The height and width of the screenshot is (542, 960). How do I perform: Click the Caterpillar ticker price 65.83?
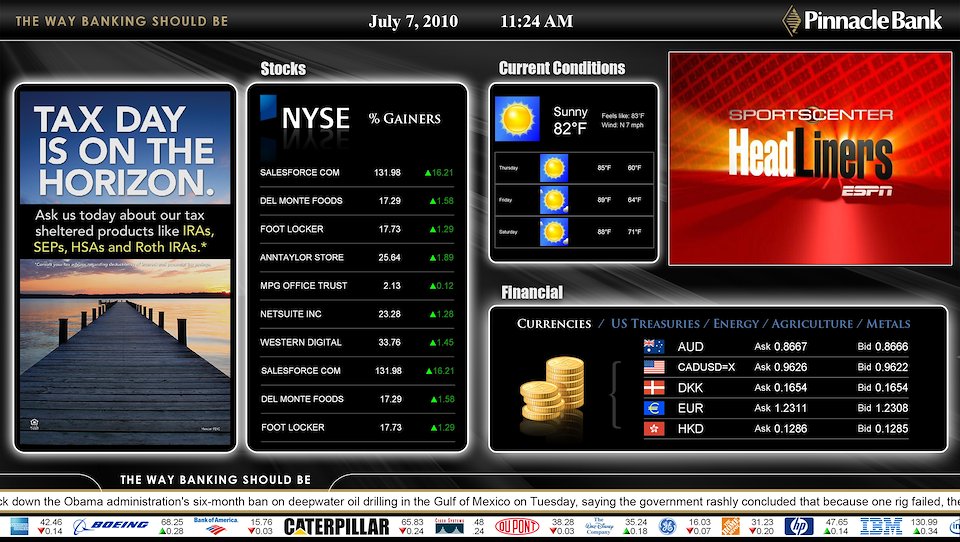[x=411, y=522]
